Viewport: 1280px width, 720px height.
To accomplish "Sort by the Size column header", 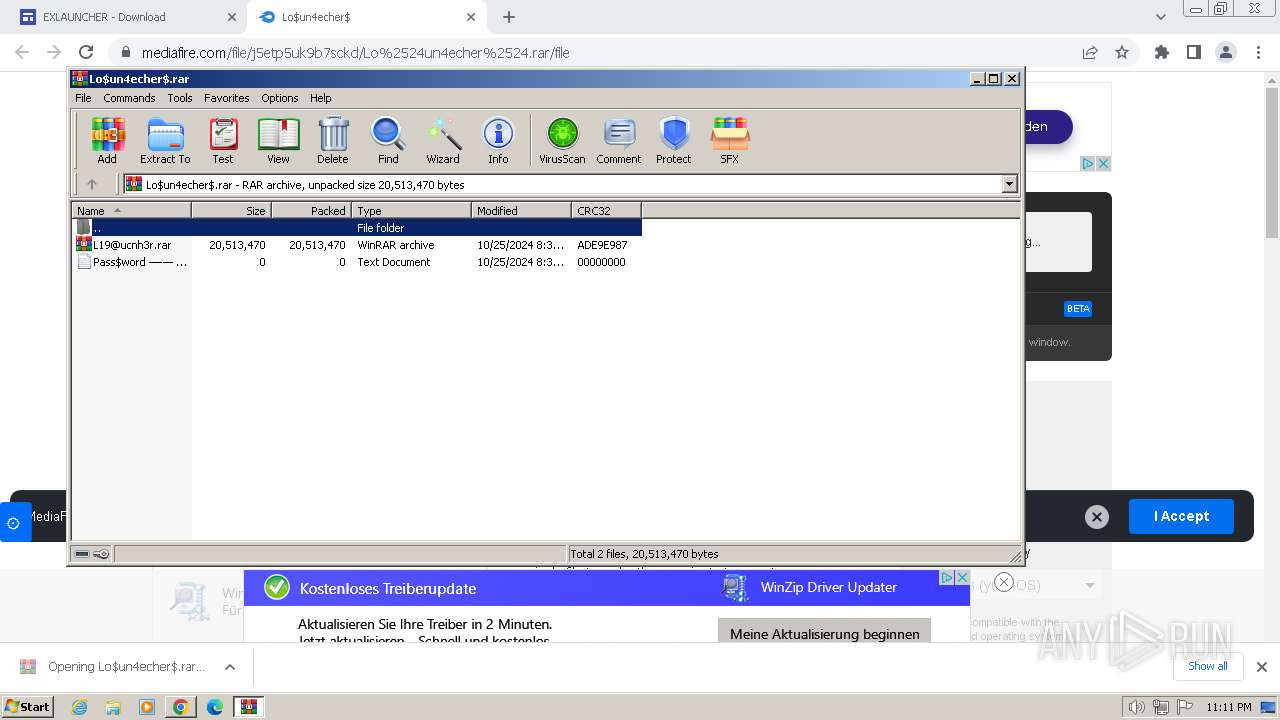I will (231, 210).
